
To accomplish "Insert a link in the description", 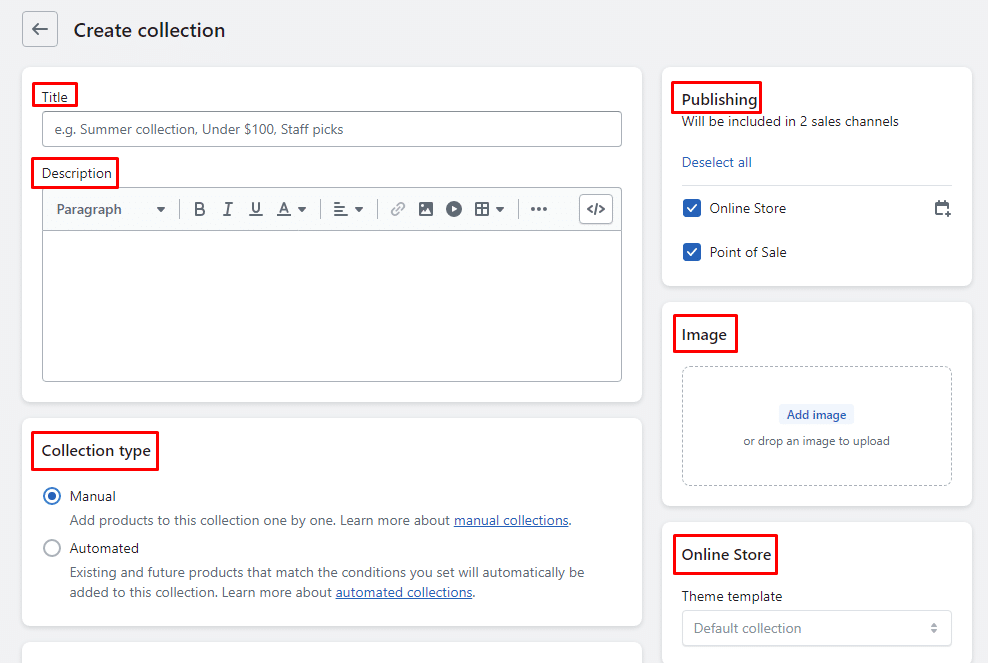I will 398,209.
